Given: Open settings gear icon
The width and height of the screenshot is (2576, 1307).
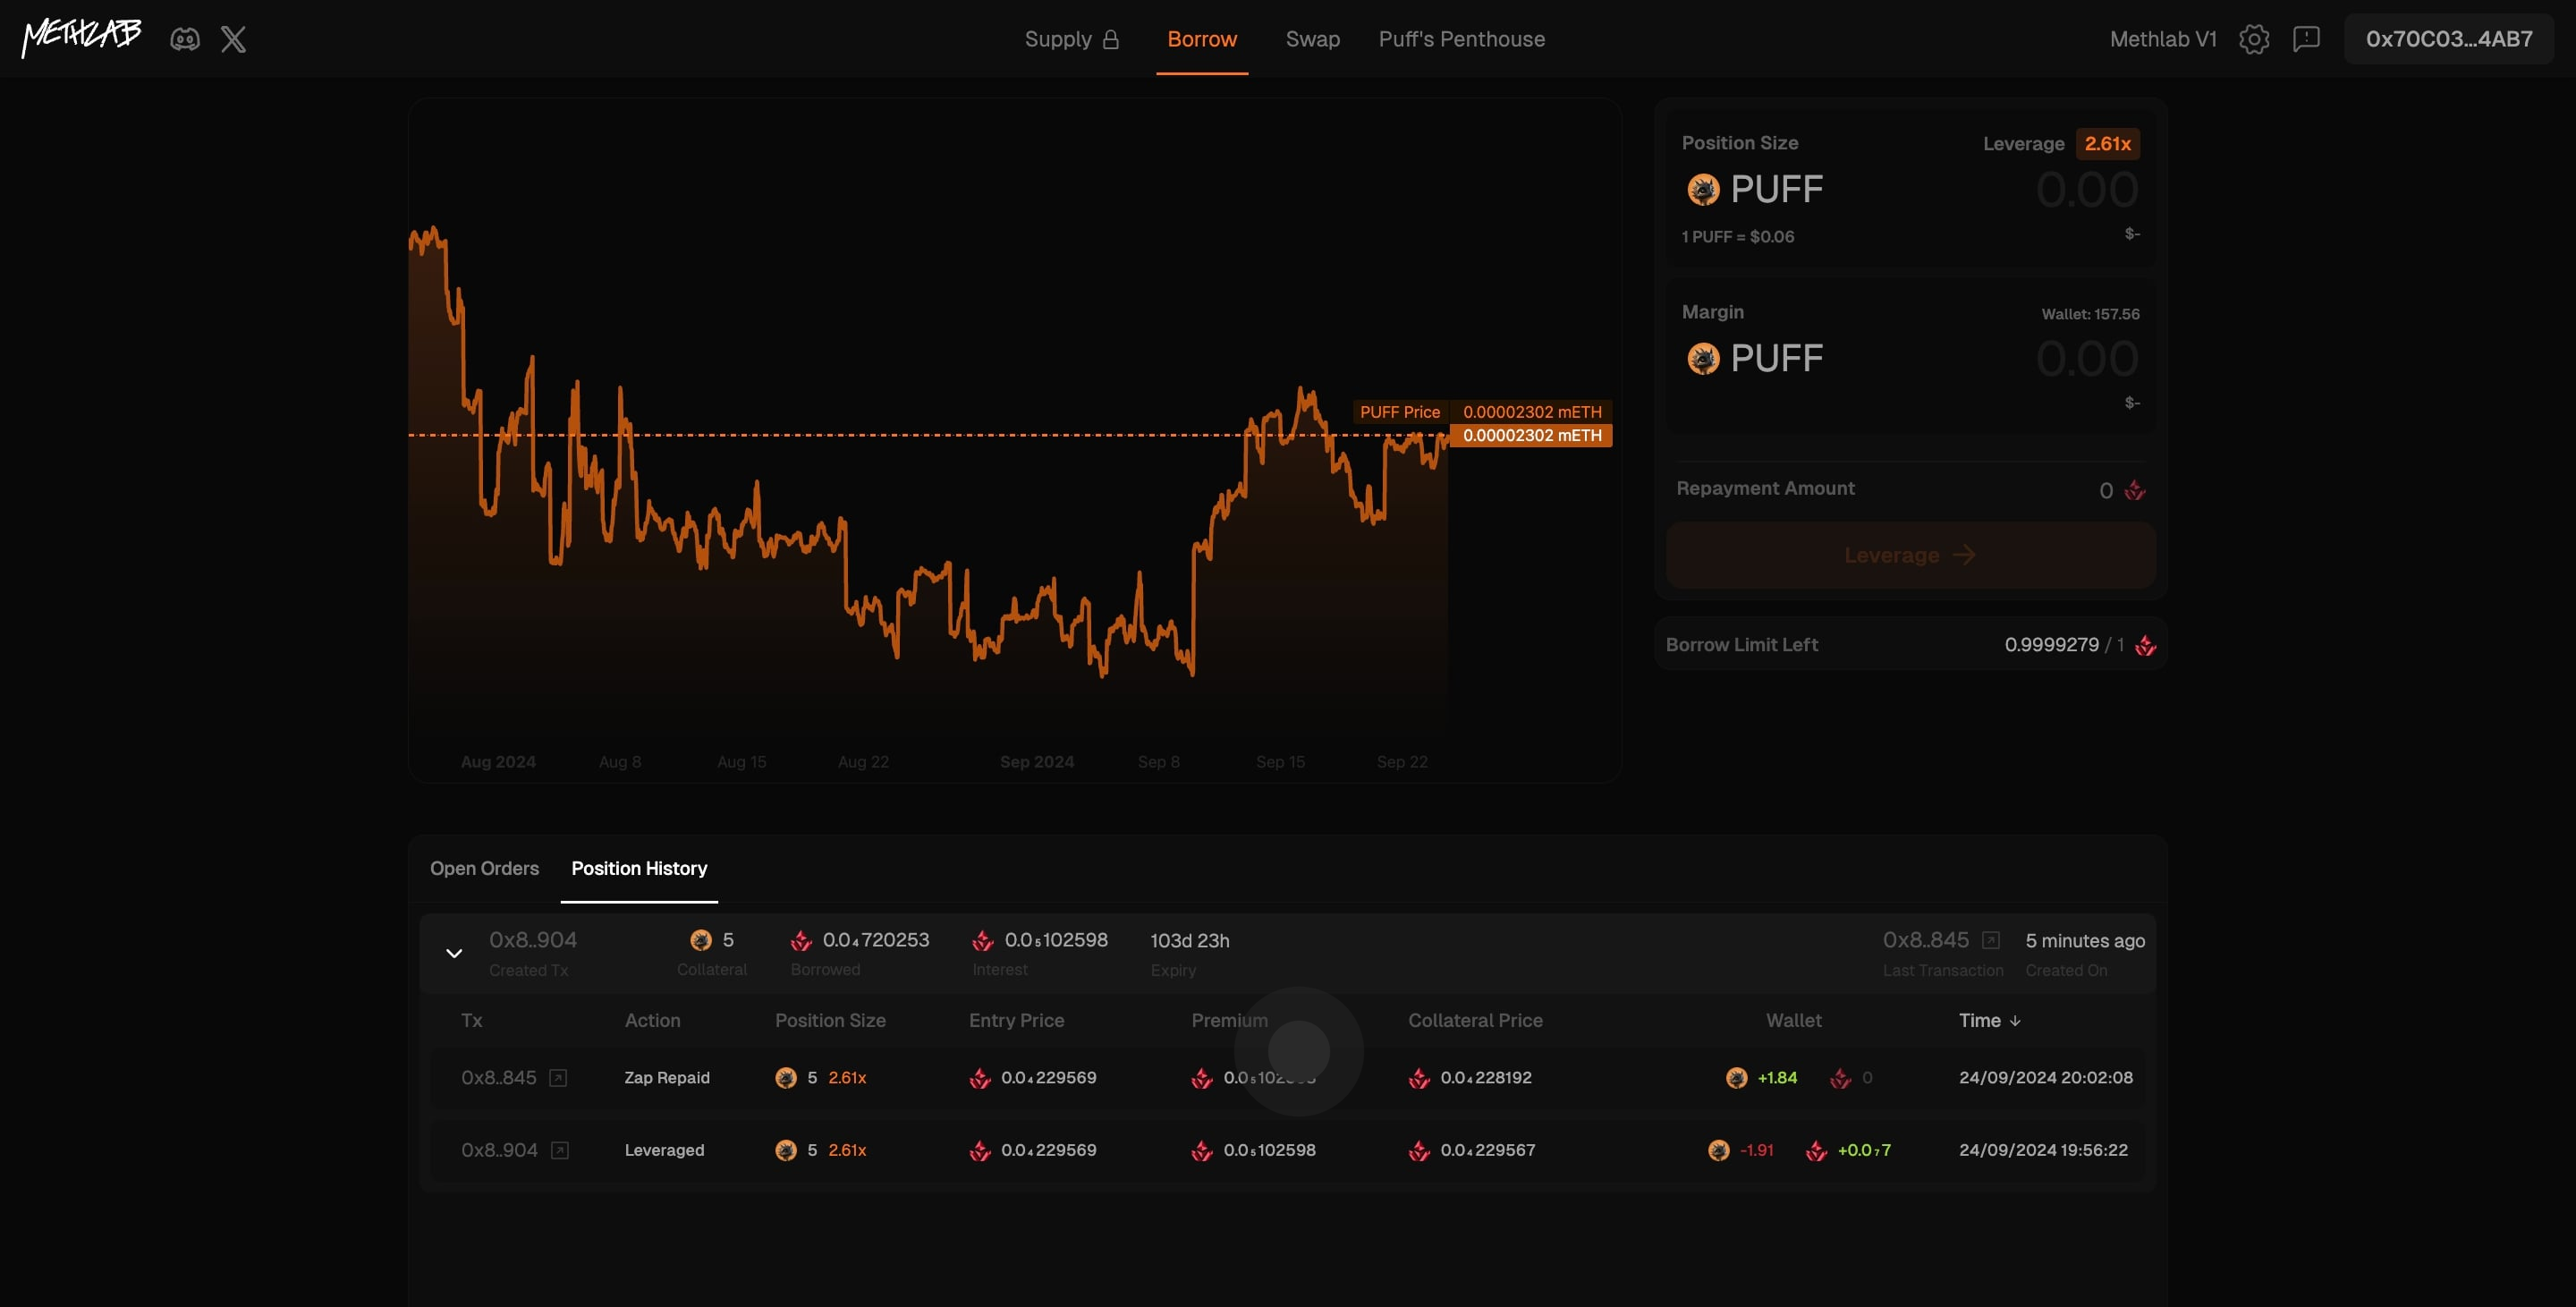Looking at the screenshot, I should click(x=2254, y=39).
